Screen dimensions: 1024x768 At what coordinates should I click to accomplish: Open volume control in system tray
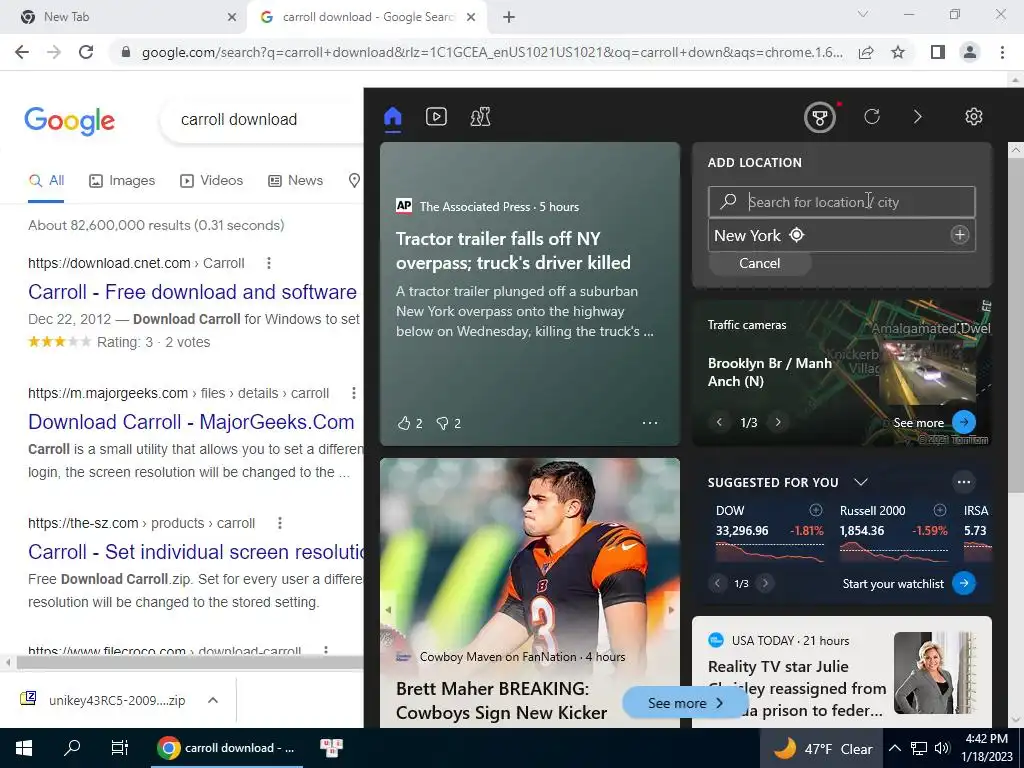[x=942, y=748]
